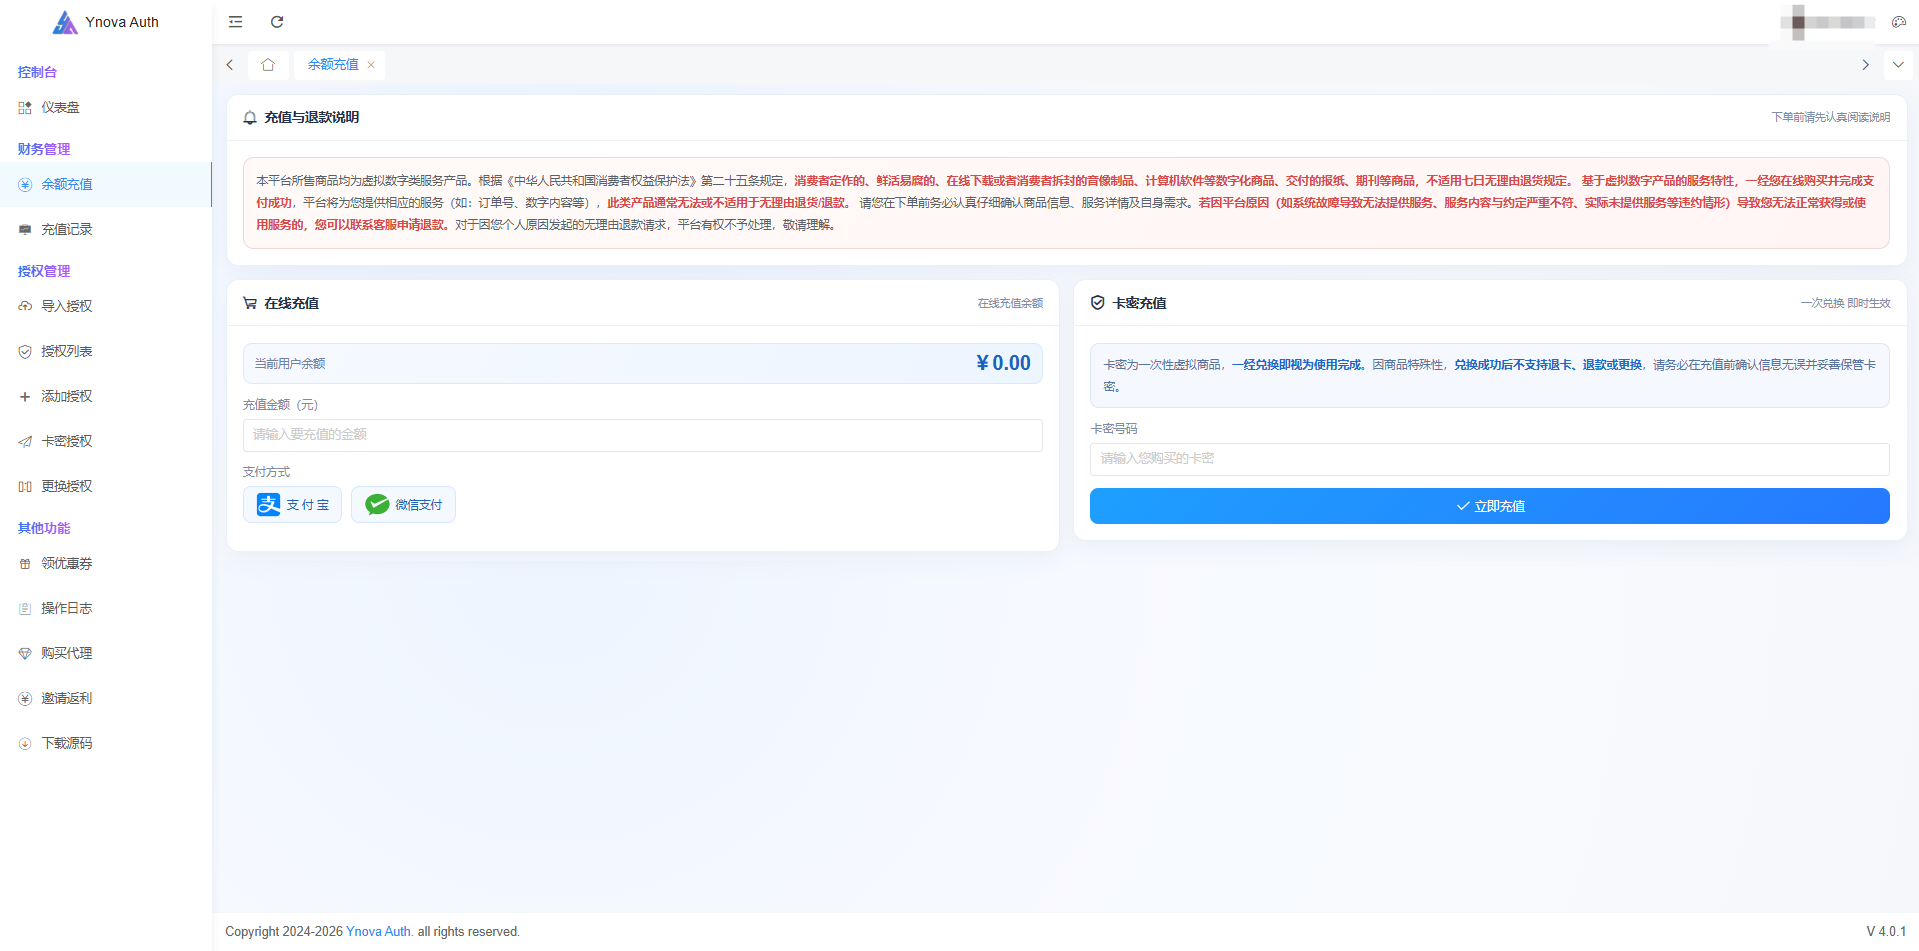1919x951 pixels.
Task: Click the 立即充值 button
Action: click(1489, 506)
